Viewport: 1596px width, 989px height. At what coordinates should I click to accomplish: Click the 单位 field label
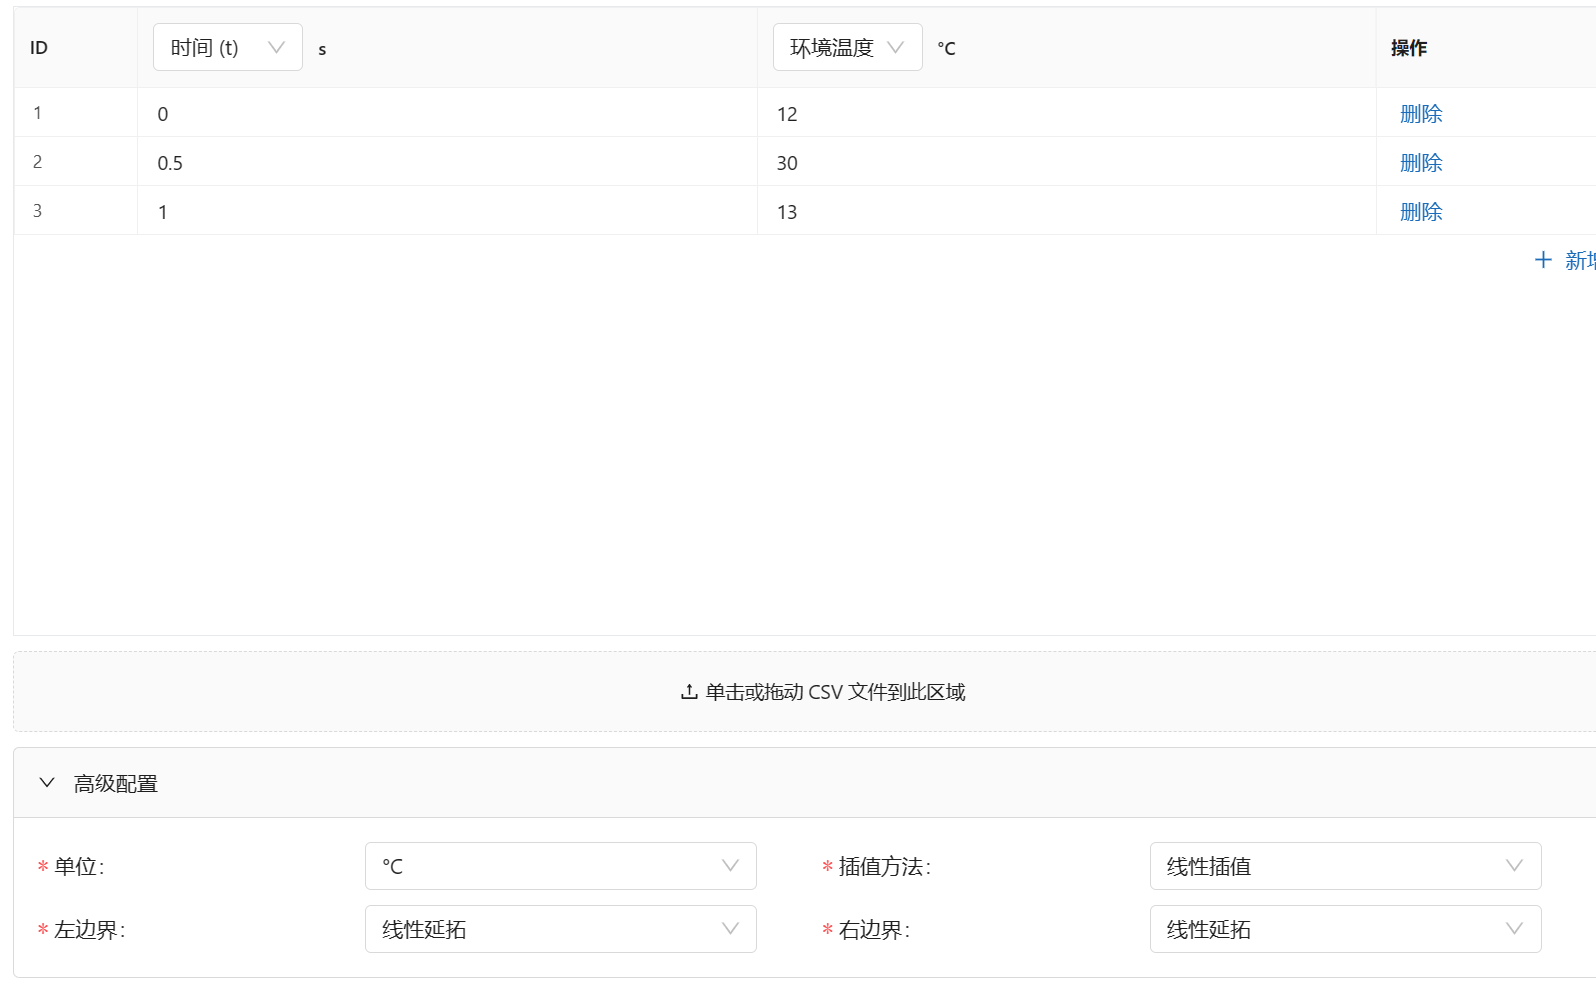point(78,867)
